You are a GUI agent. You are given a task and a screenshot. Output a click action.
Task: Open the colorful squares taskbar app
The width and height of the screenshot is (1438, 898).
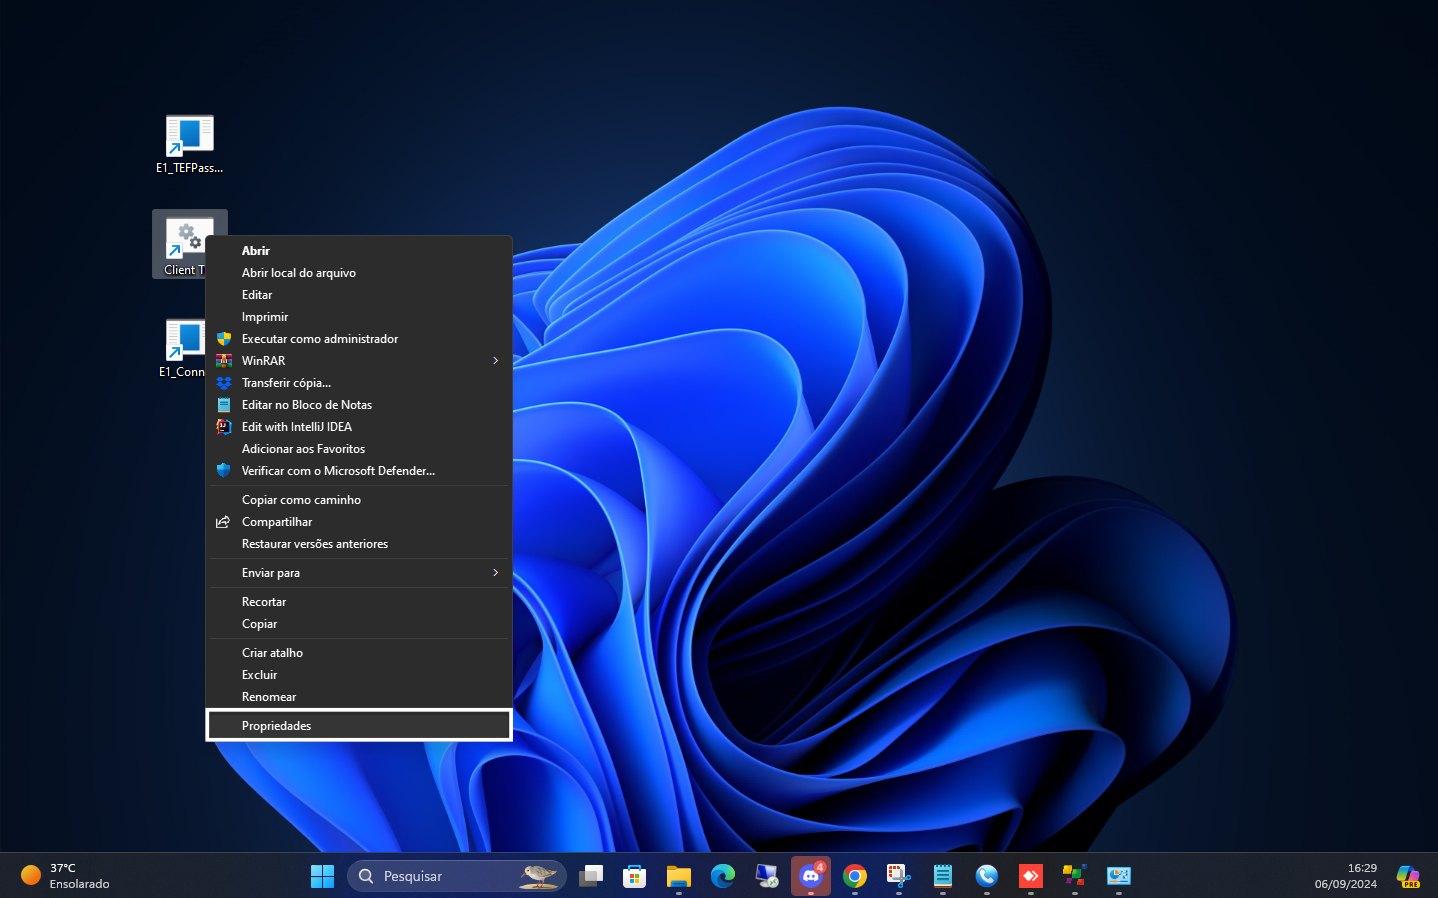1075,876
